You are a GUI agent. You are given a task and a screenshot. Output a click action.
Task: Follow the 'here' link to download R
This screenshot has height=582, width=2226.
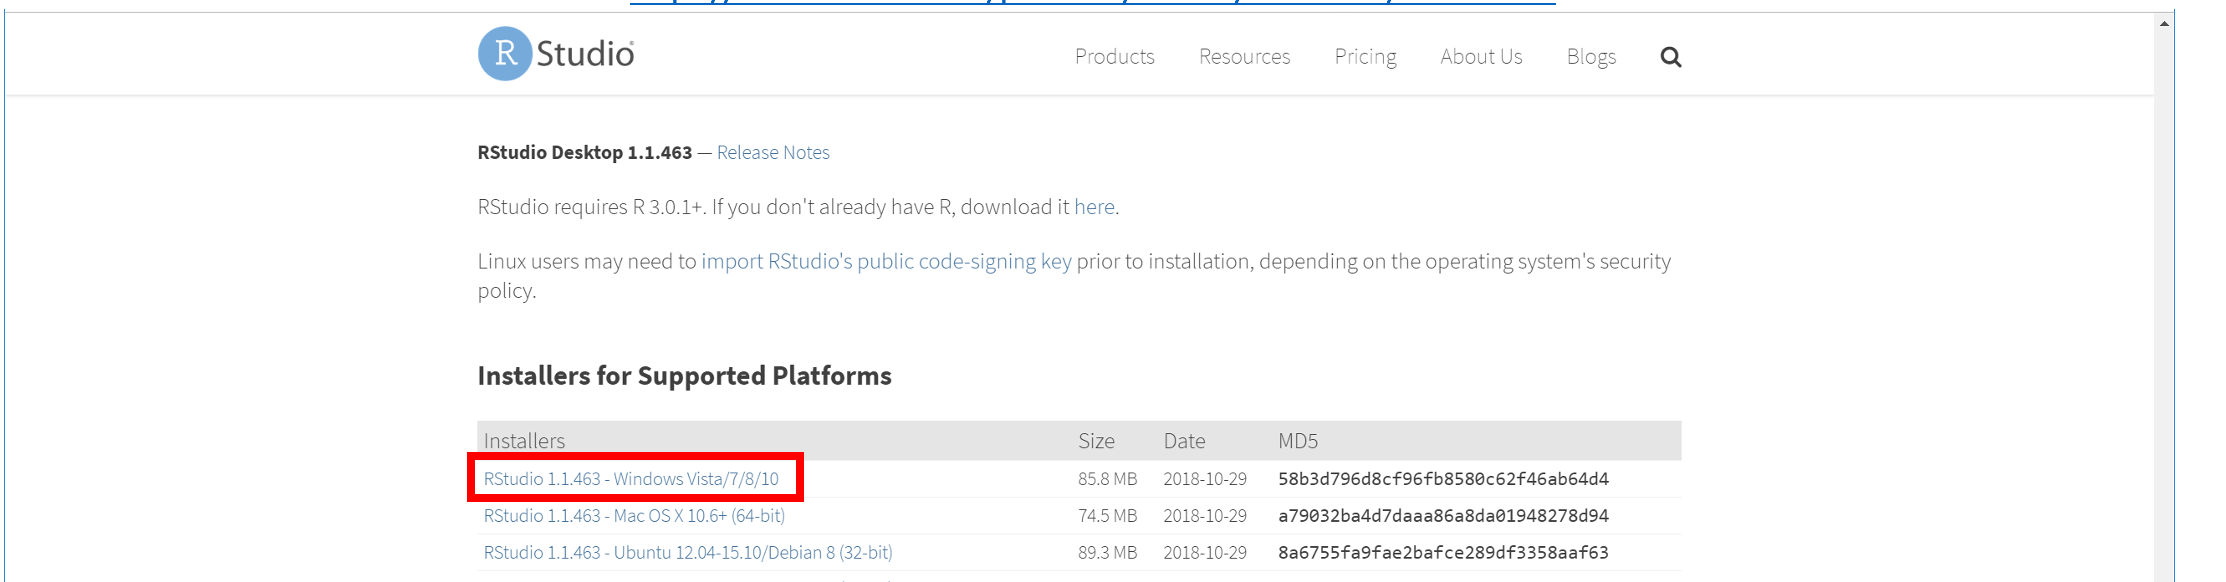click(x=1094, y=207)
